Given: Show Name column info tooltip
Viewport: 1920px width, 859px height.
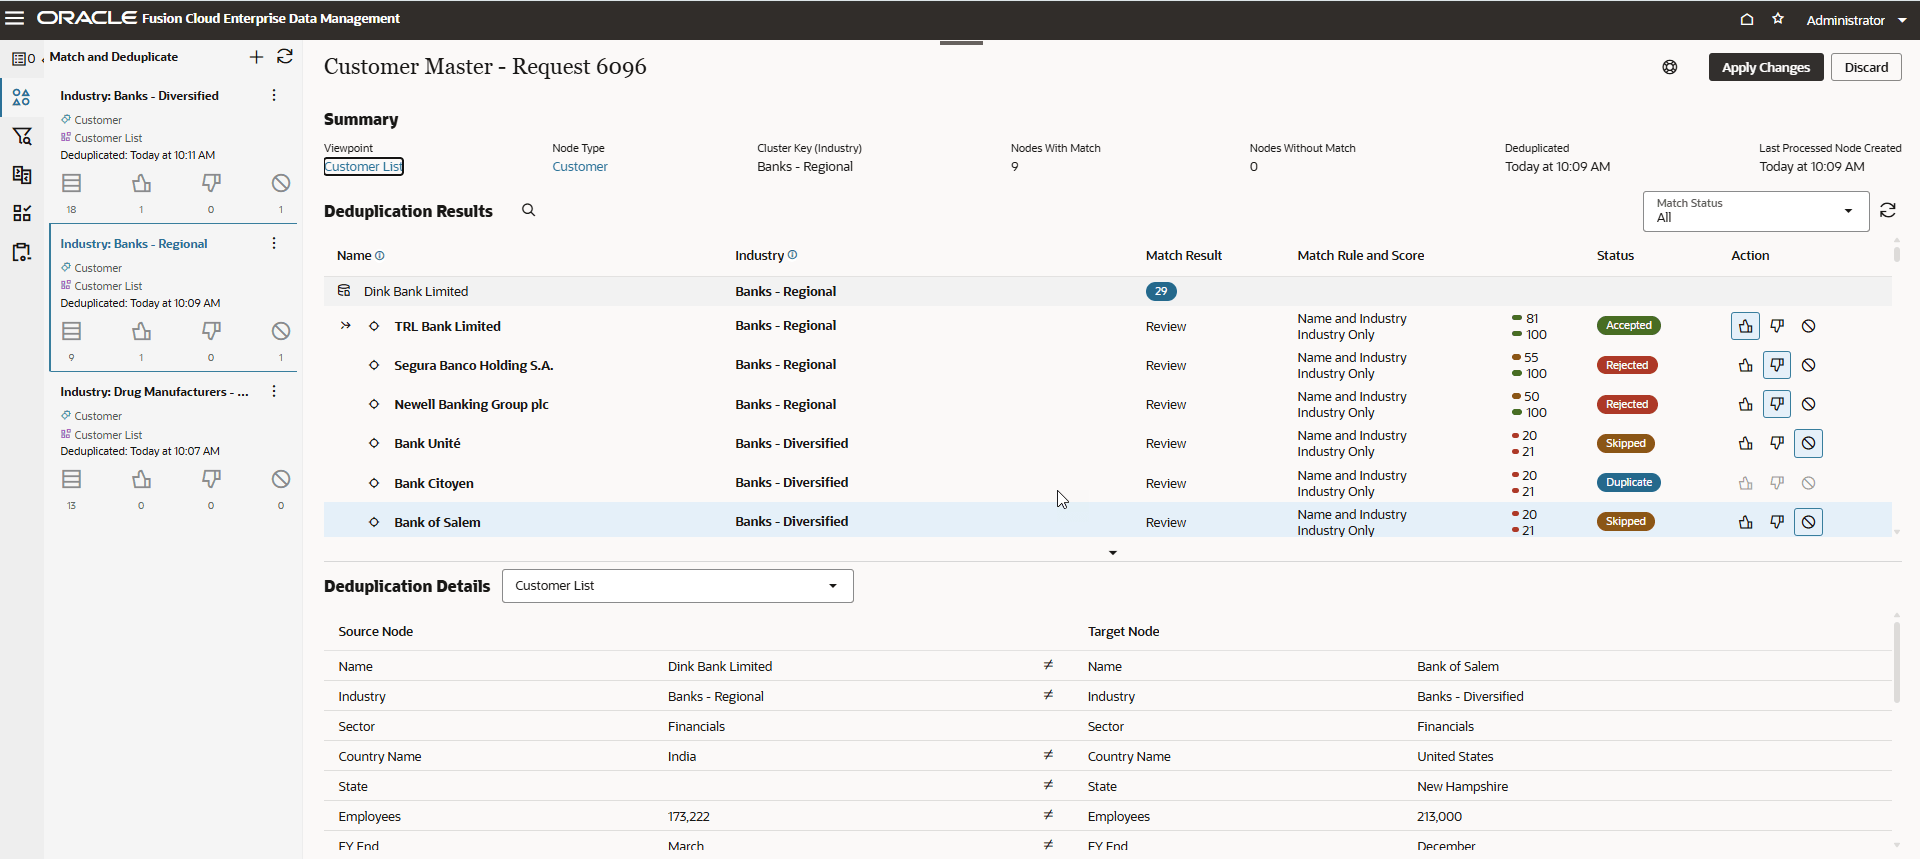Looking at the screenshot, I should [380, 256].
